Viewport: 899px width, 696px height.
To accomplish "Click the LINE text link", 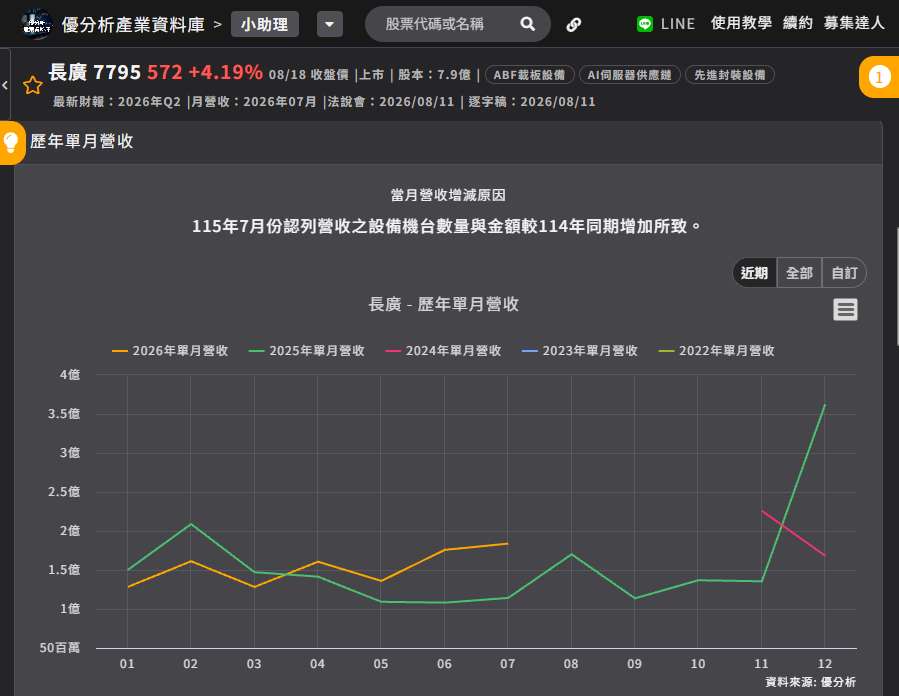I will tap(678, 24).
